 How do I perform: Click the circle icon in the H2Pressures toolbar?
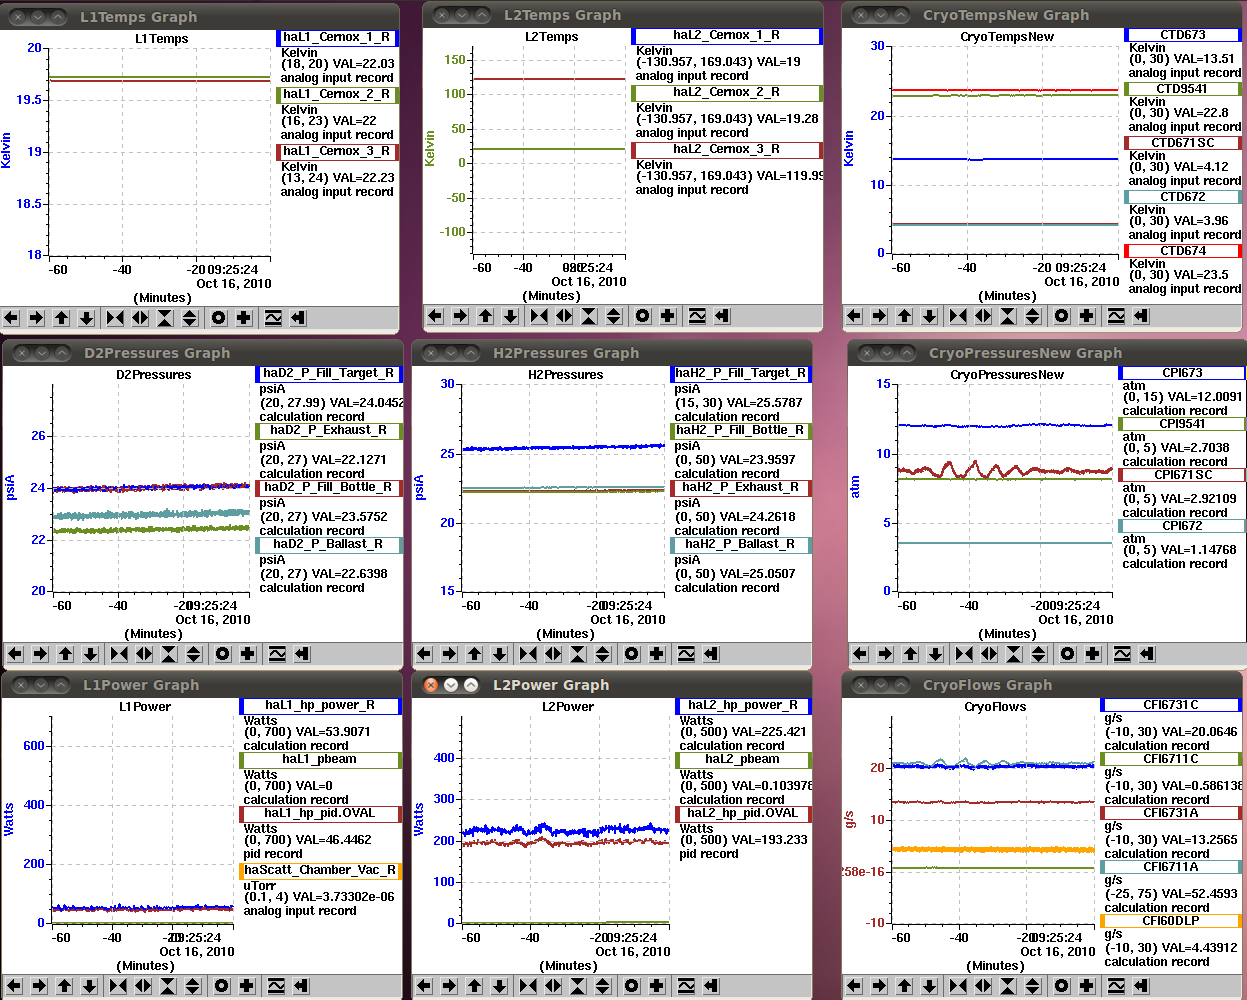pos(632,654)
